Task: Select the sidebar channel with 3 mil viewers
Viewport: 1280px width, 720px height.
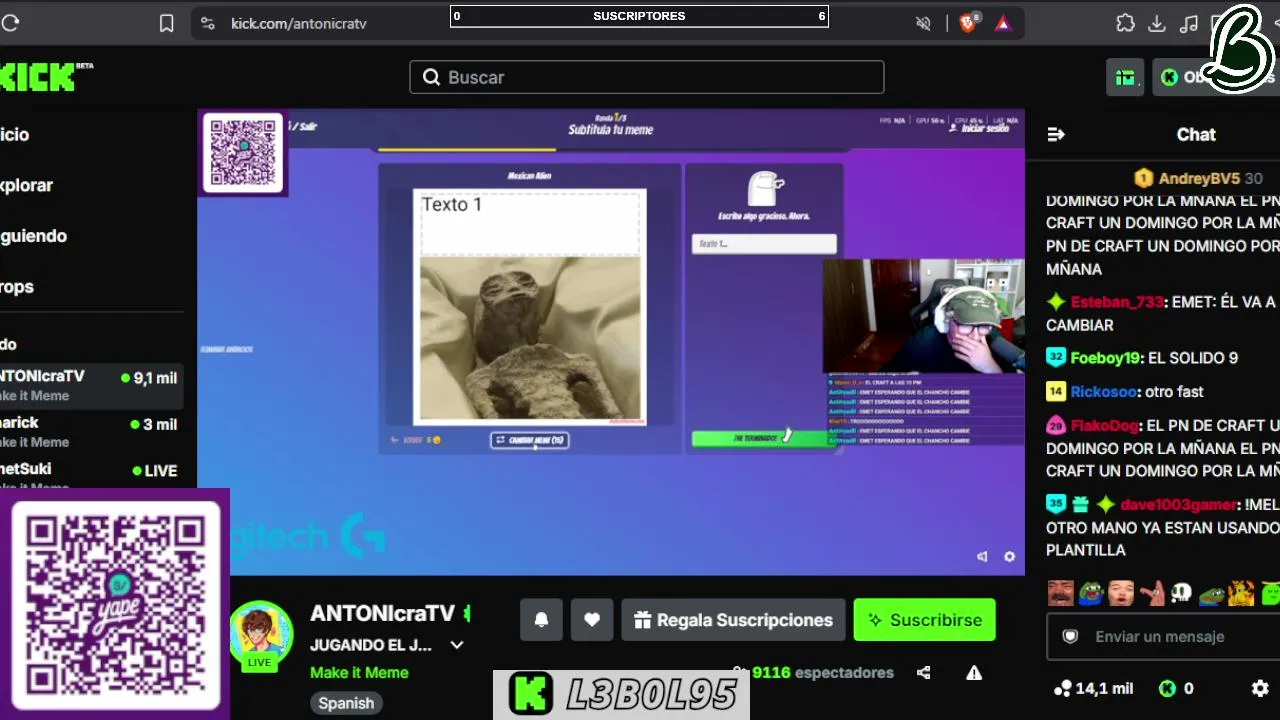Action: coord(91,432)
